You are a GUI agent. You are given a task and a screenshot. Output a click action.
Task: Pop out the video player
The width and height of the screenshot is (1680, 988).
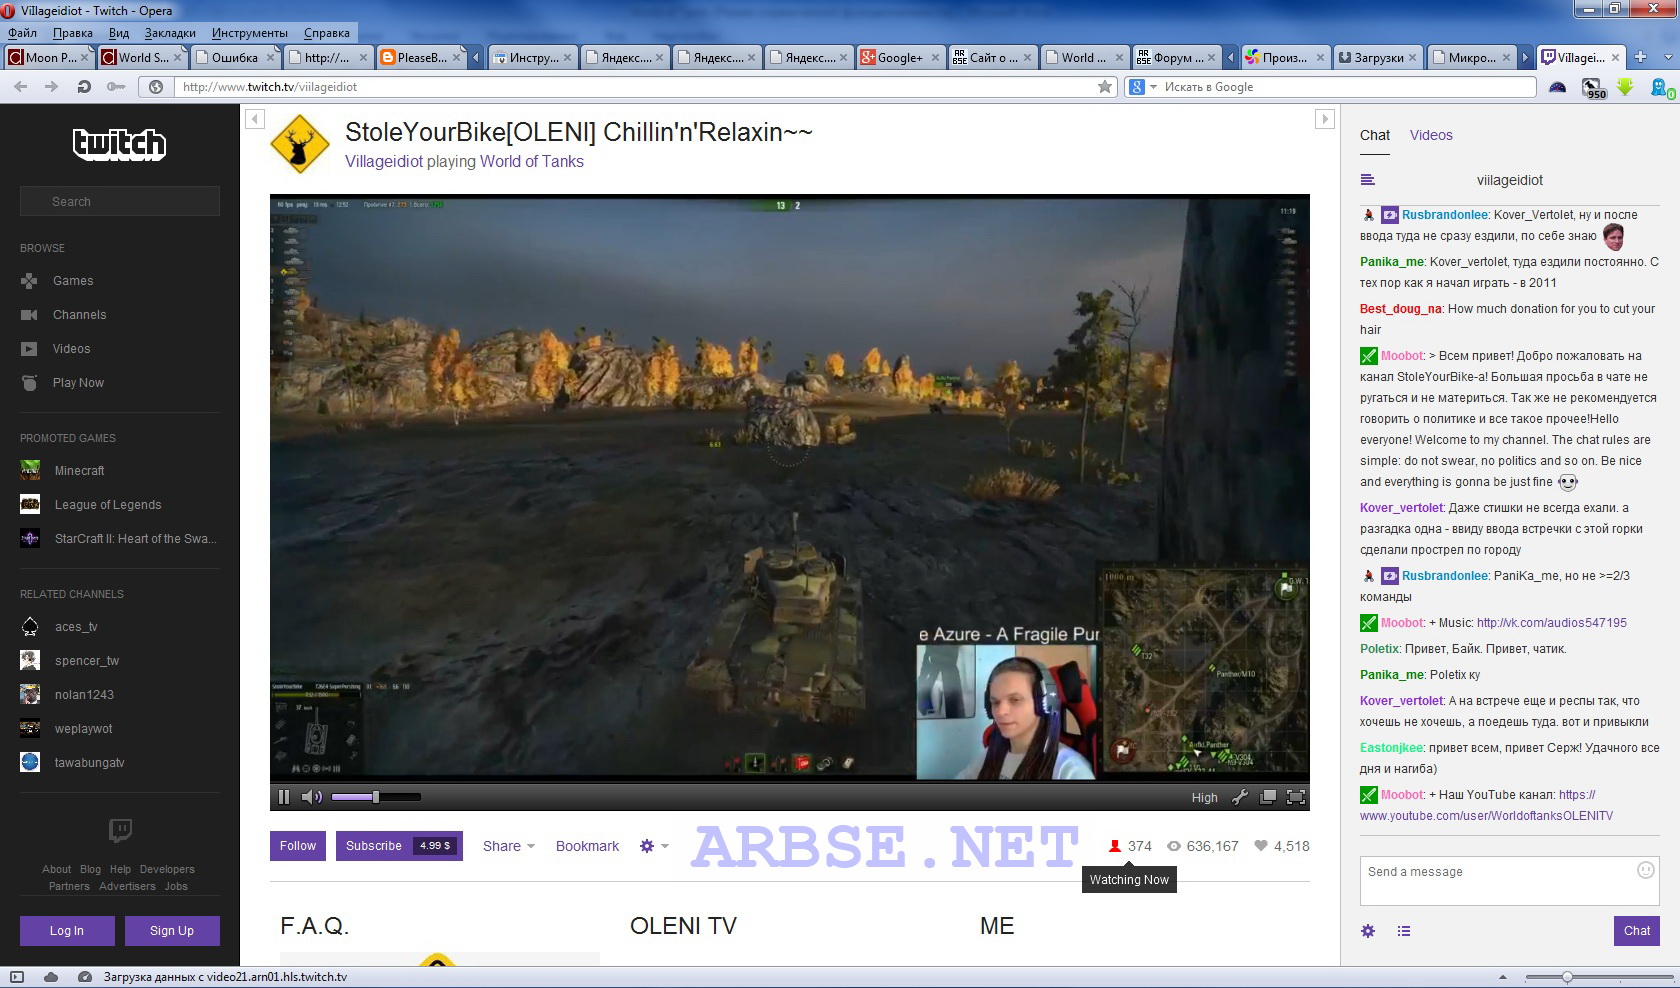pyautogui.click(x=1268, y=797)
